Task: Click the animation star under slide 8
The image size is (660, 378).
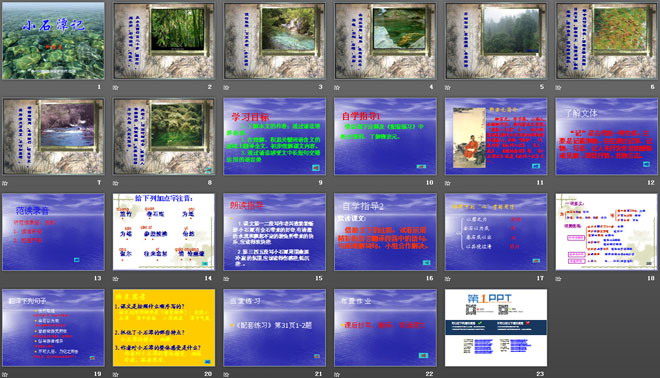Action: 116,183
